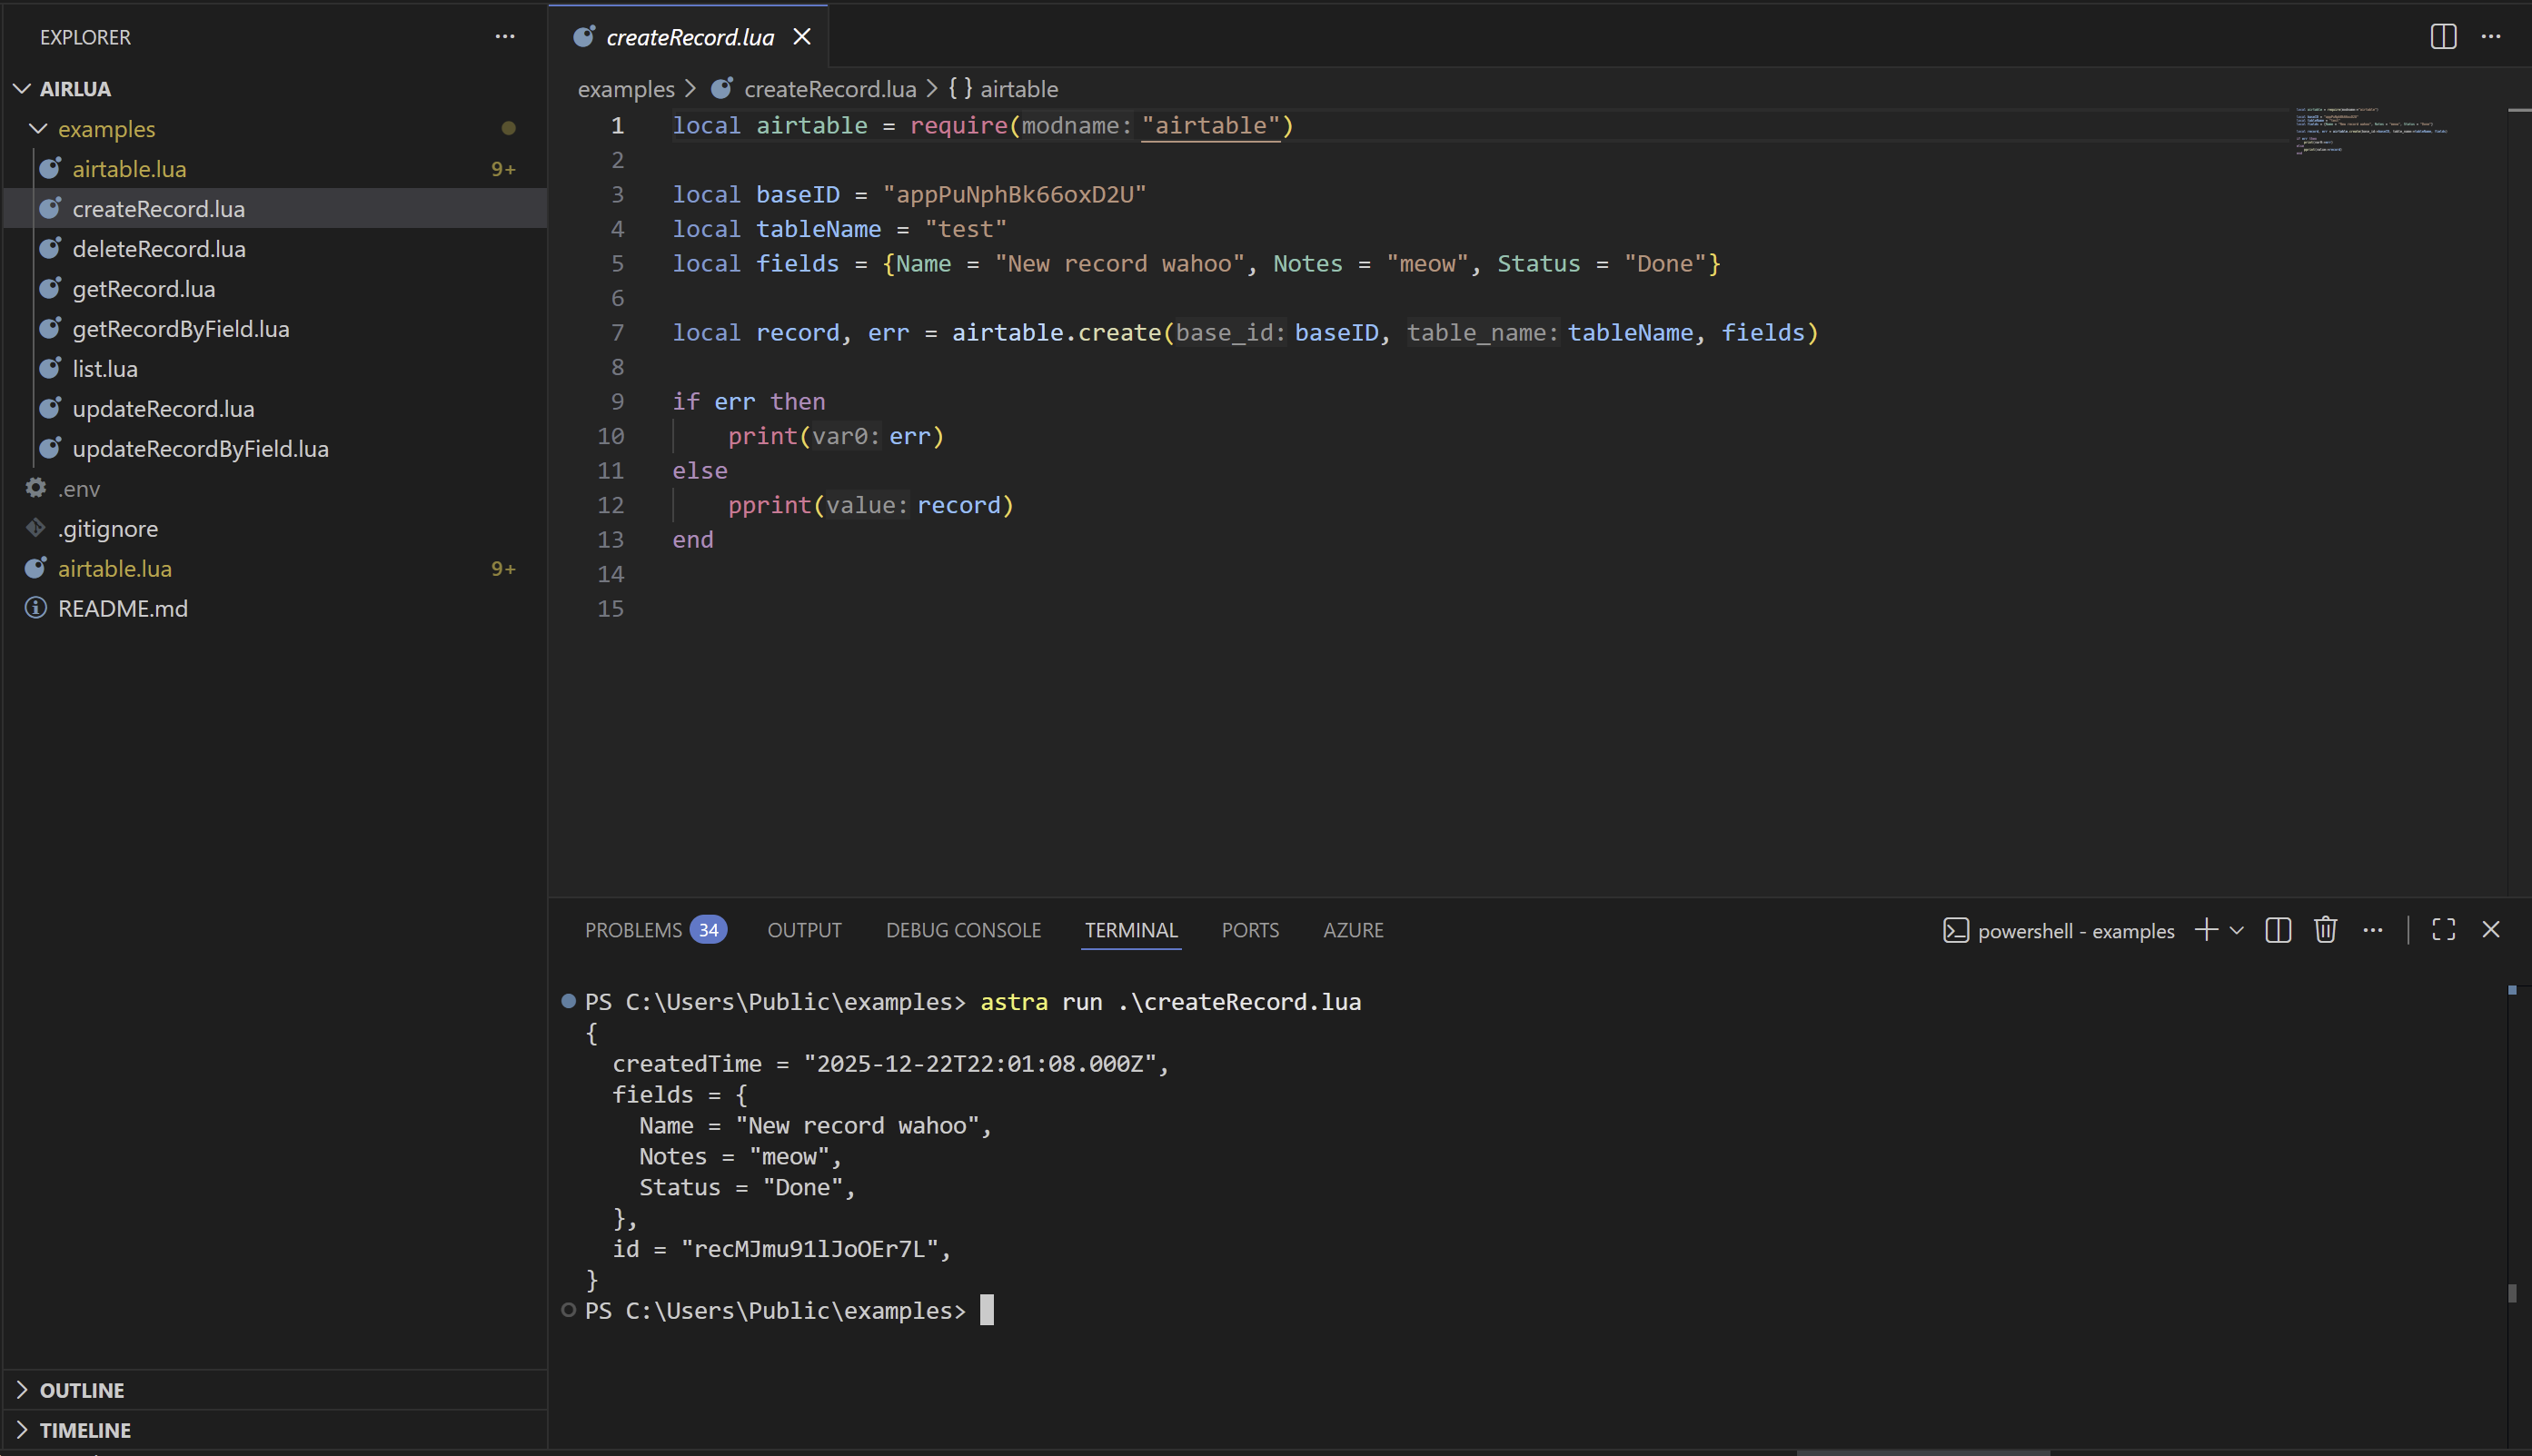Open deleteRecord.lua from the file tree
Image resolution: width=2532 pixels, height=1456 pixels.
[x=159, y=249]
